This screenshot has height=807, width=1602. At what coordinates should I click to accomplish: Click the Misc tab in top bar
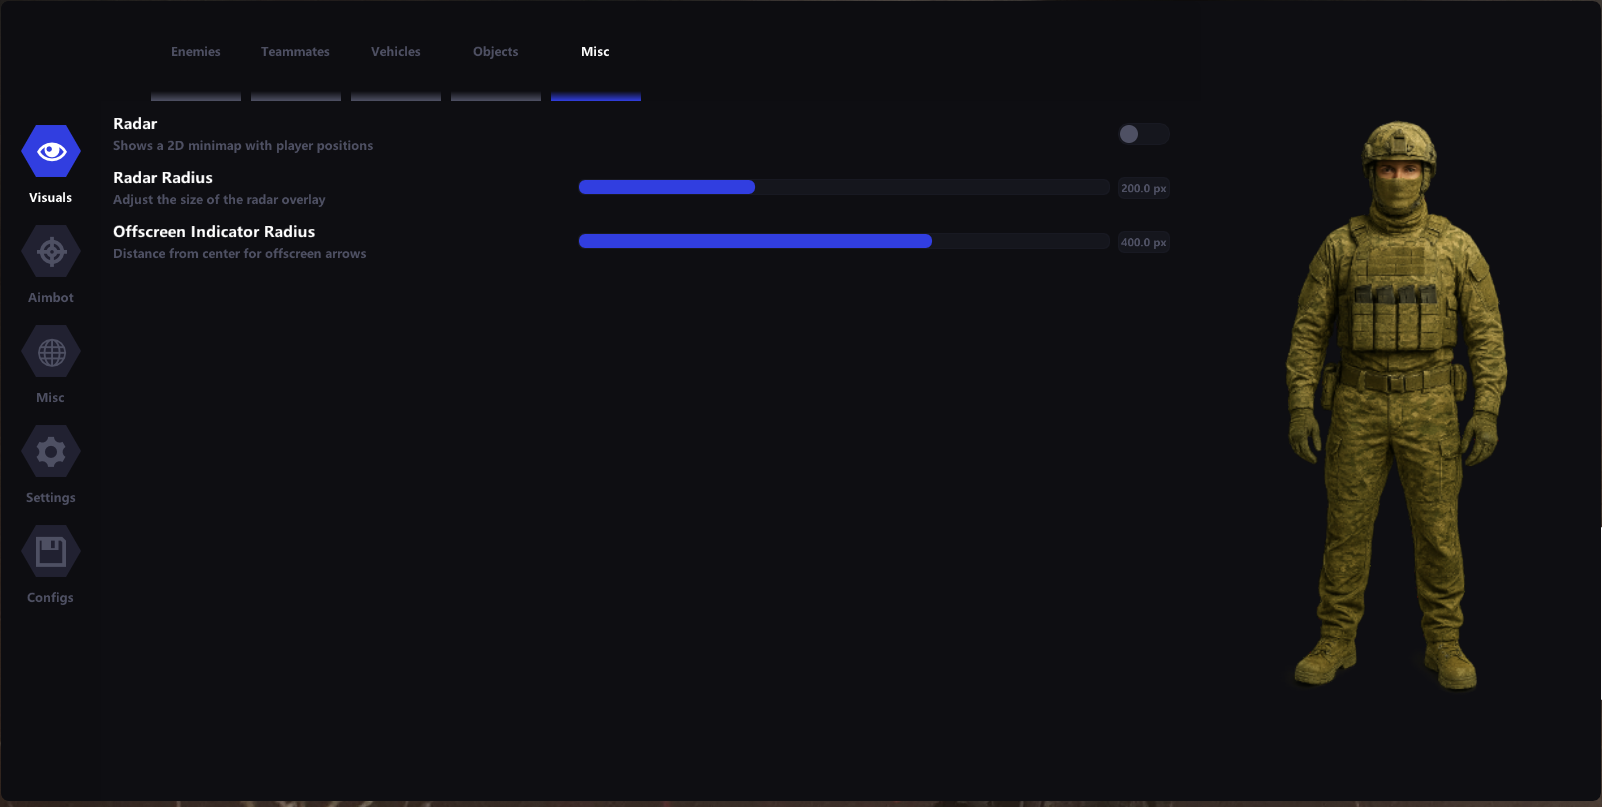[595, 52]
